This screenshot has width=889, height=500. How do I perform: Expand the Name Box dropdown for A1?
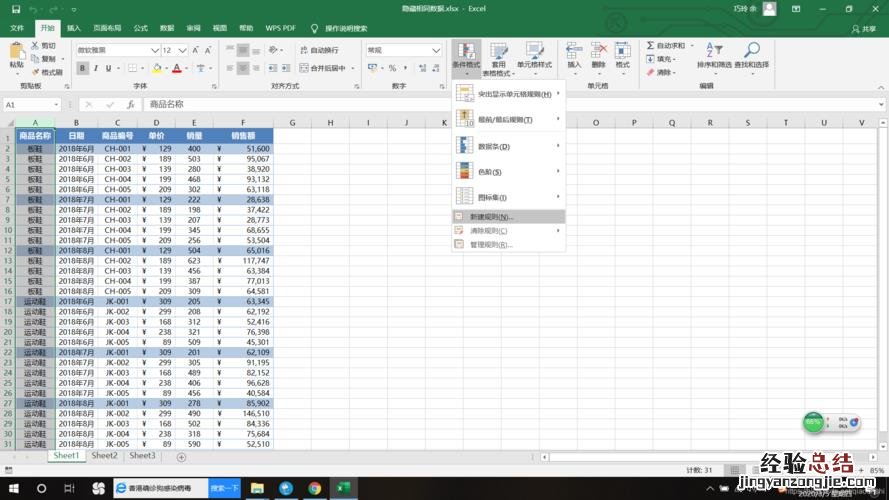[x=56, y=104]
